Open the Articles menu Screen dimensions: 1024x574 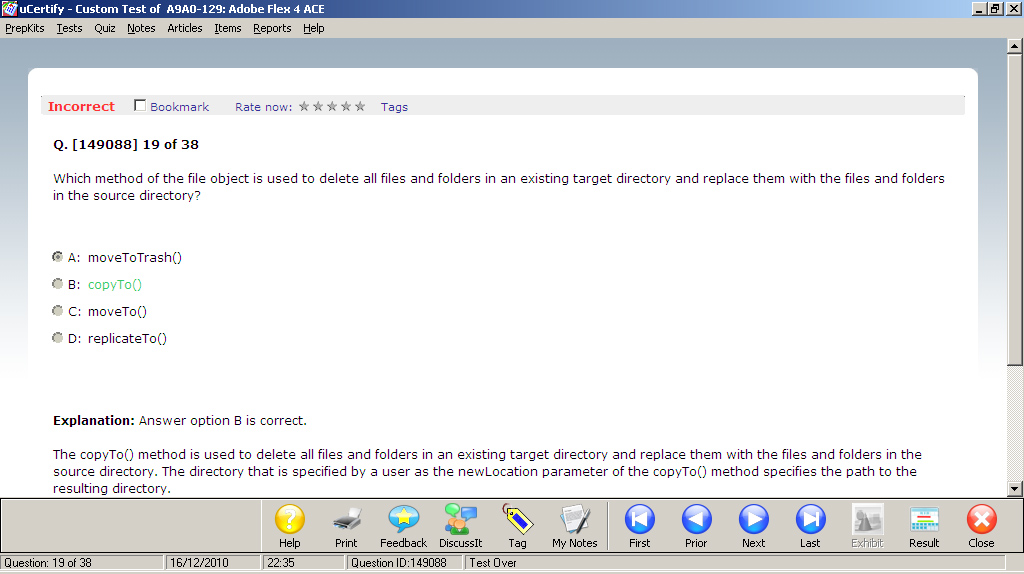pos(185,28)
